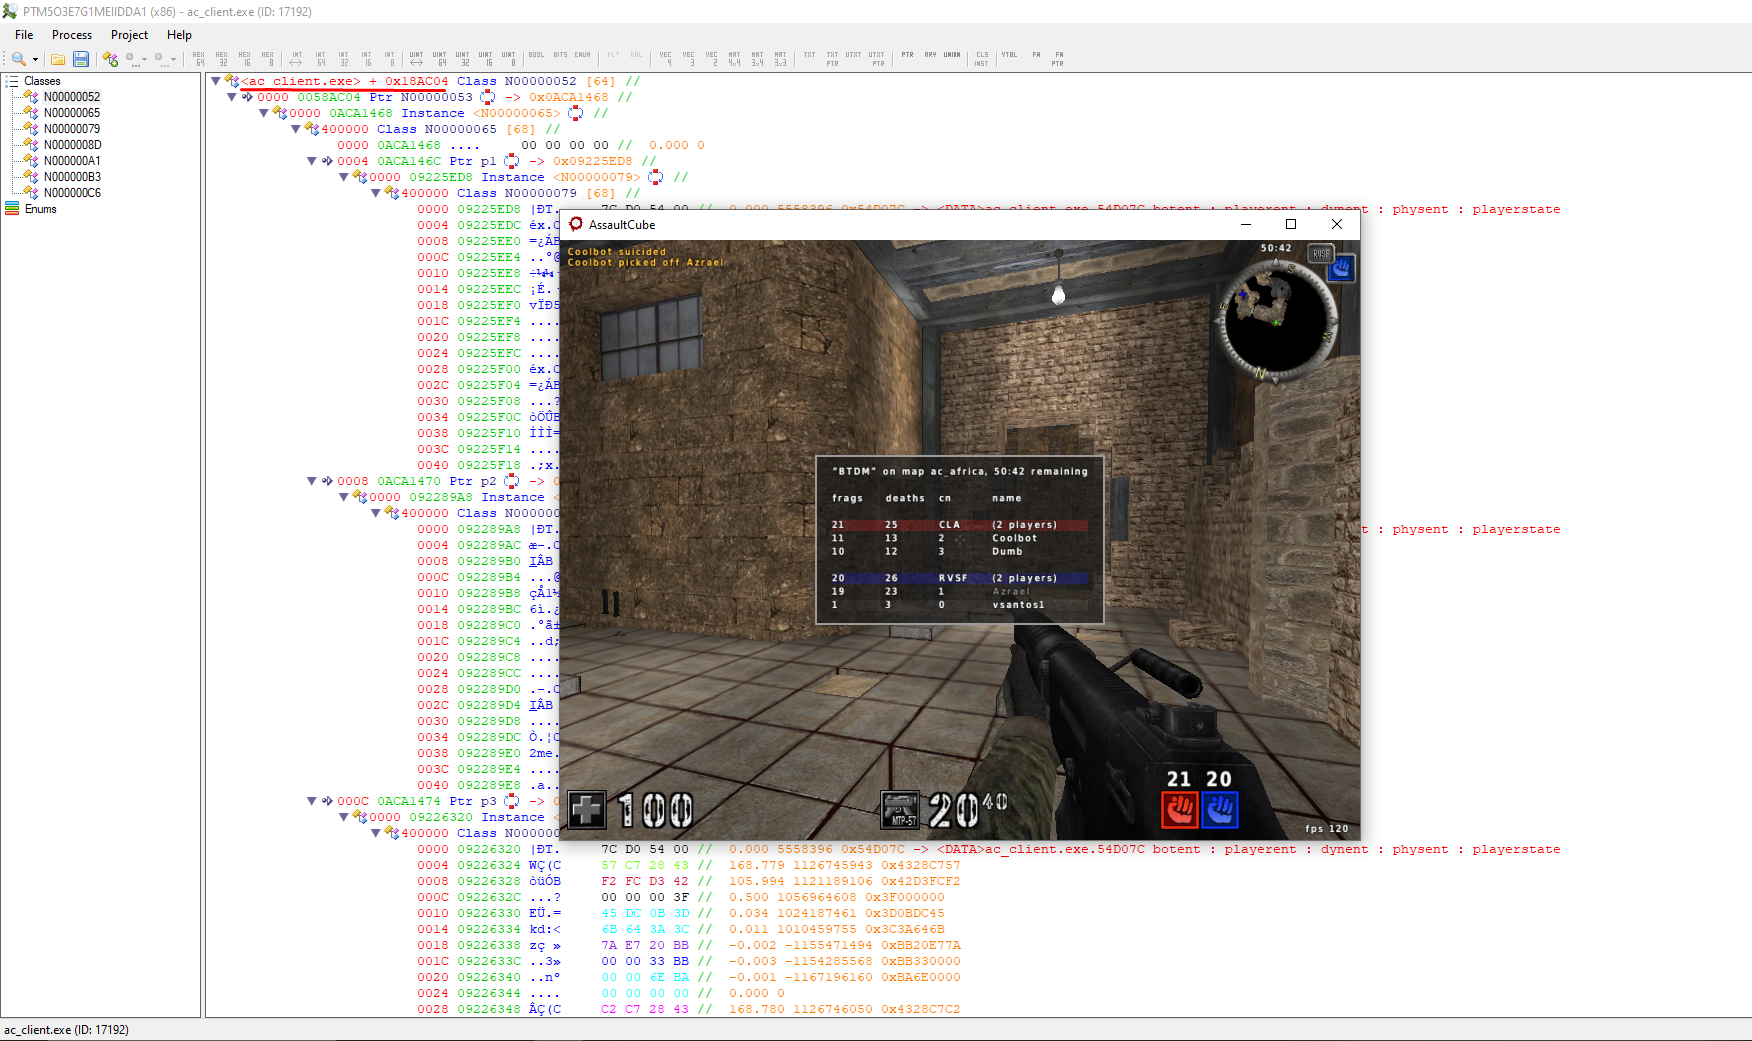Collapse the Class N00000065 node arrow
Image resolution: width=1752 pixels, height=1041 pixels.
click(x=295, y=129)
